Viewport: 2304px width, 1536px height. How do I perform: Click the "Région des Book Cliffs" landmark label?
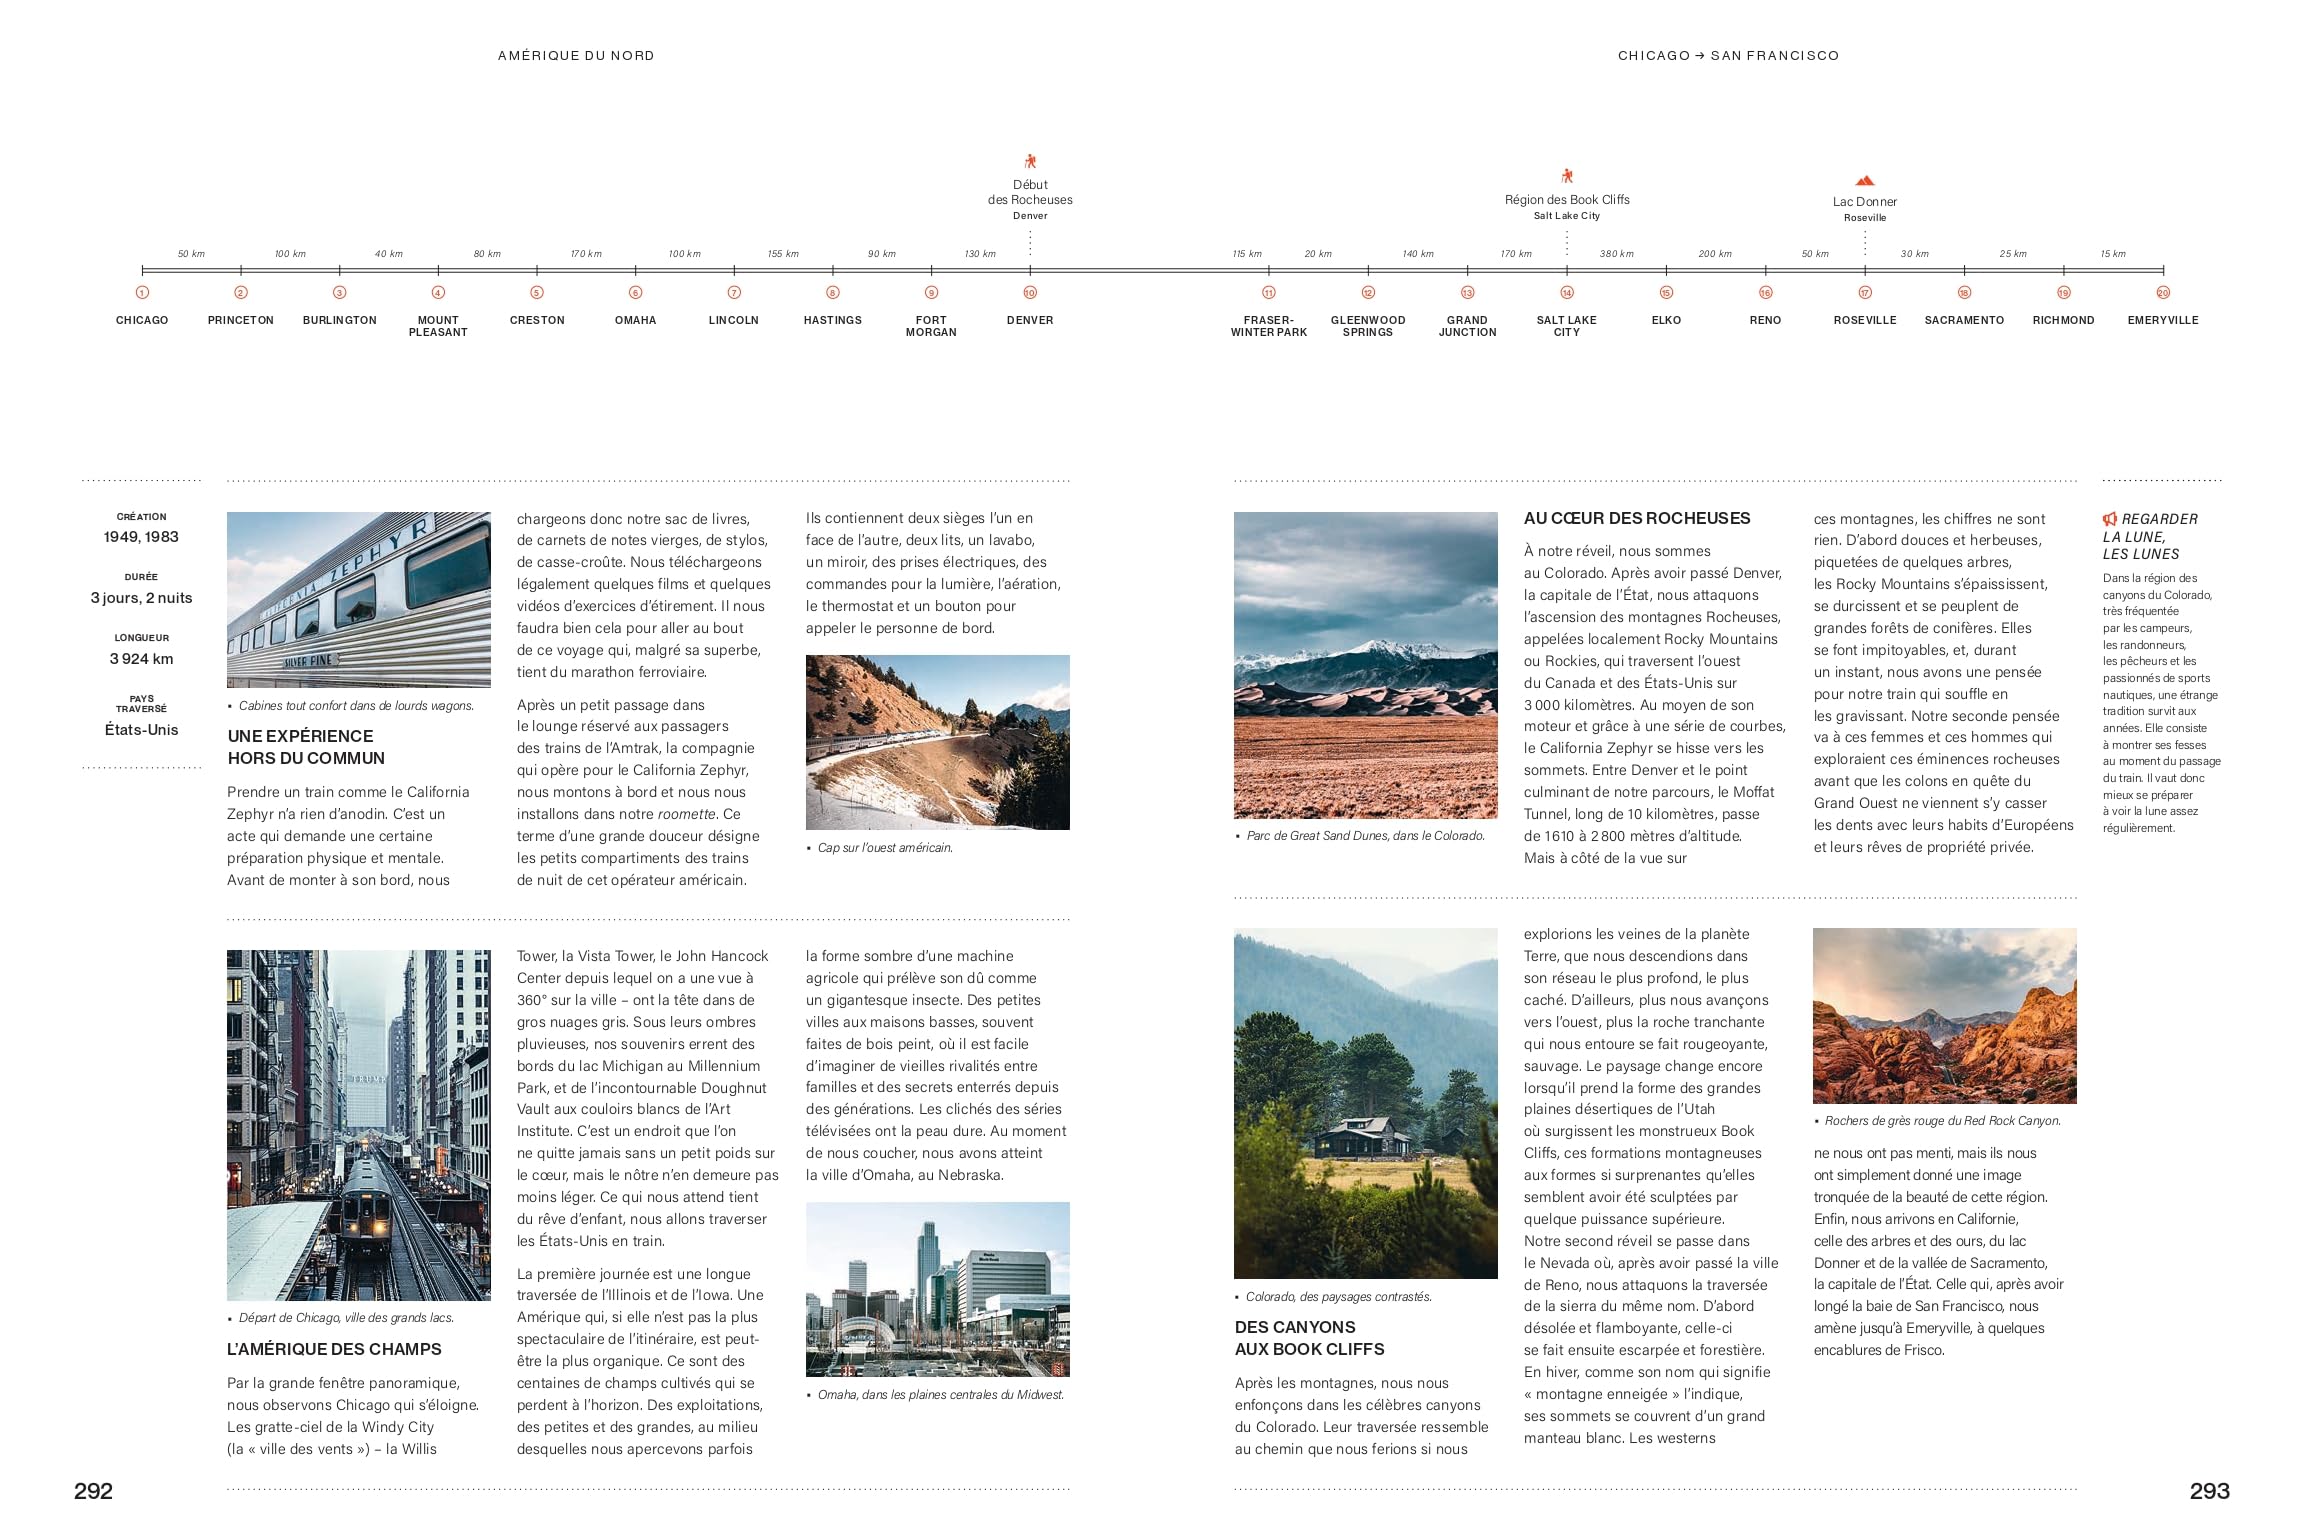click(1567, 200)
